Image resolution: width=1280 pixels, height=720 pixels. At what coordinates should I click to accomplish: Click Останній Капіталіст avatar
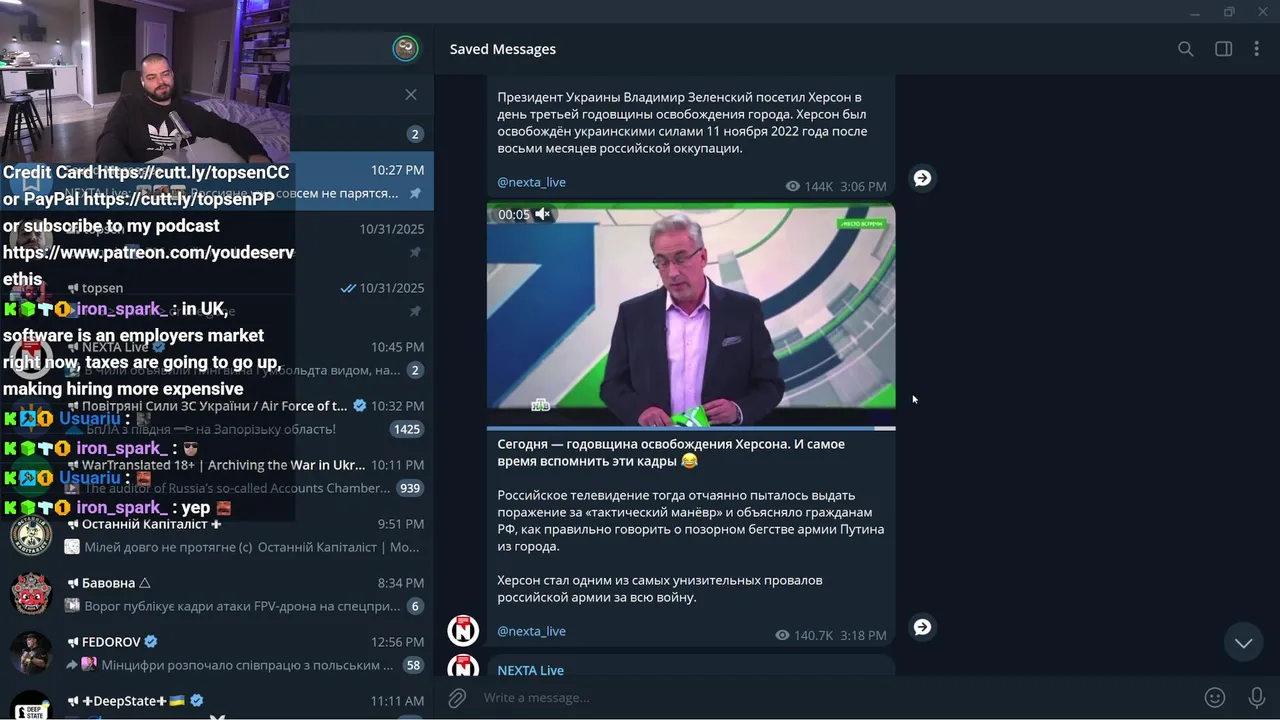click(31, 535)
